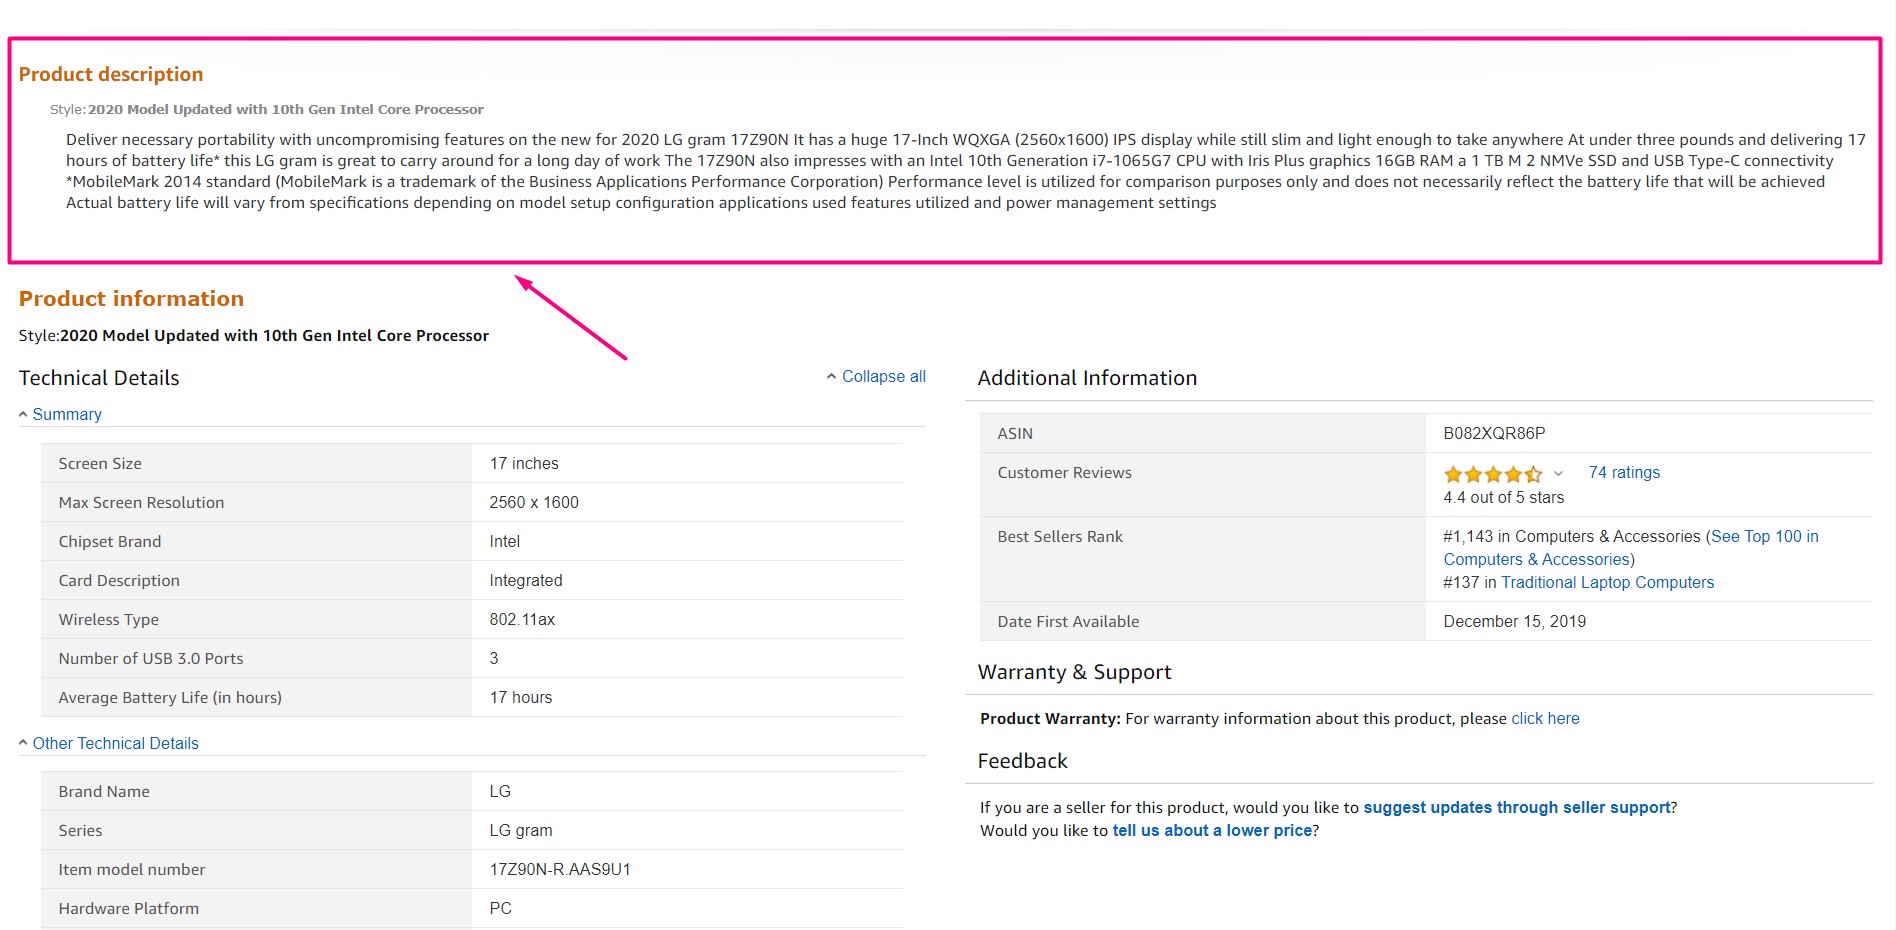Open the 74 ratings link
1896x930 pixels.
tap(1624, 472)
